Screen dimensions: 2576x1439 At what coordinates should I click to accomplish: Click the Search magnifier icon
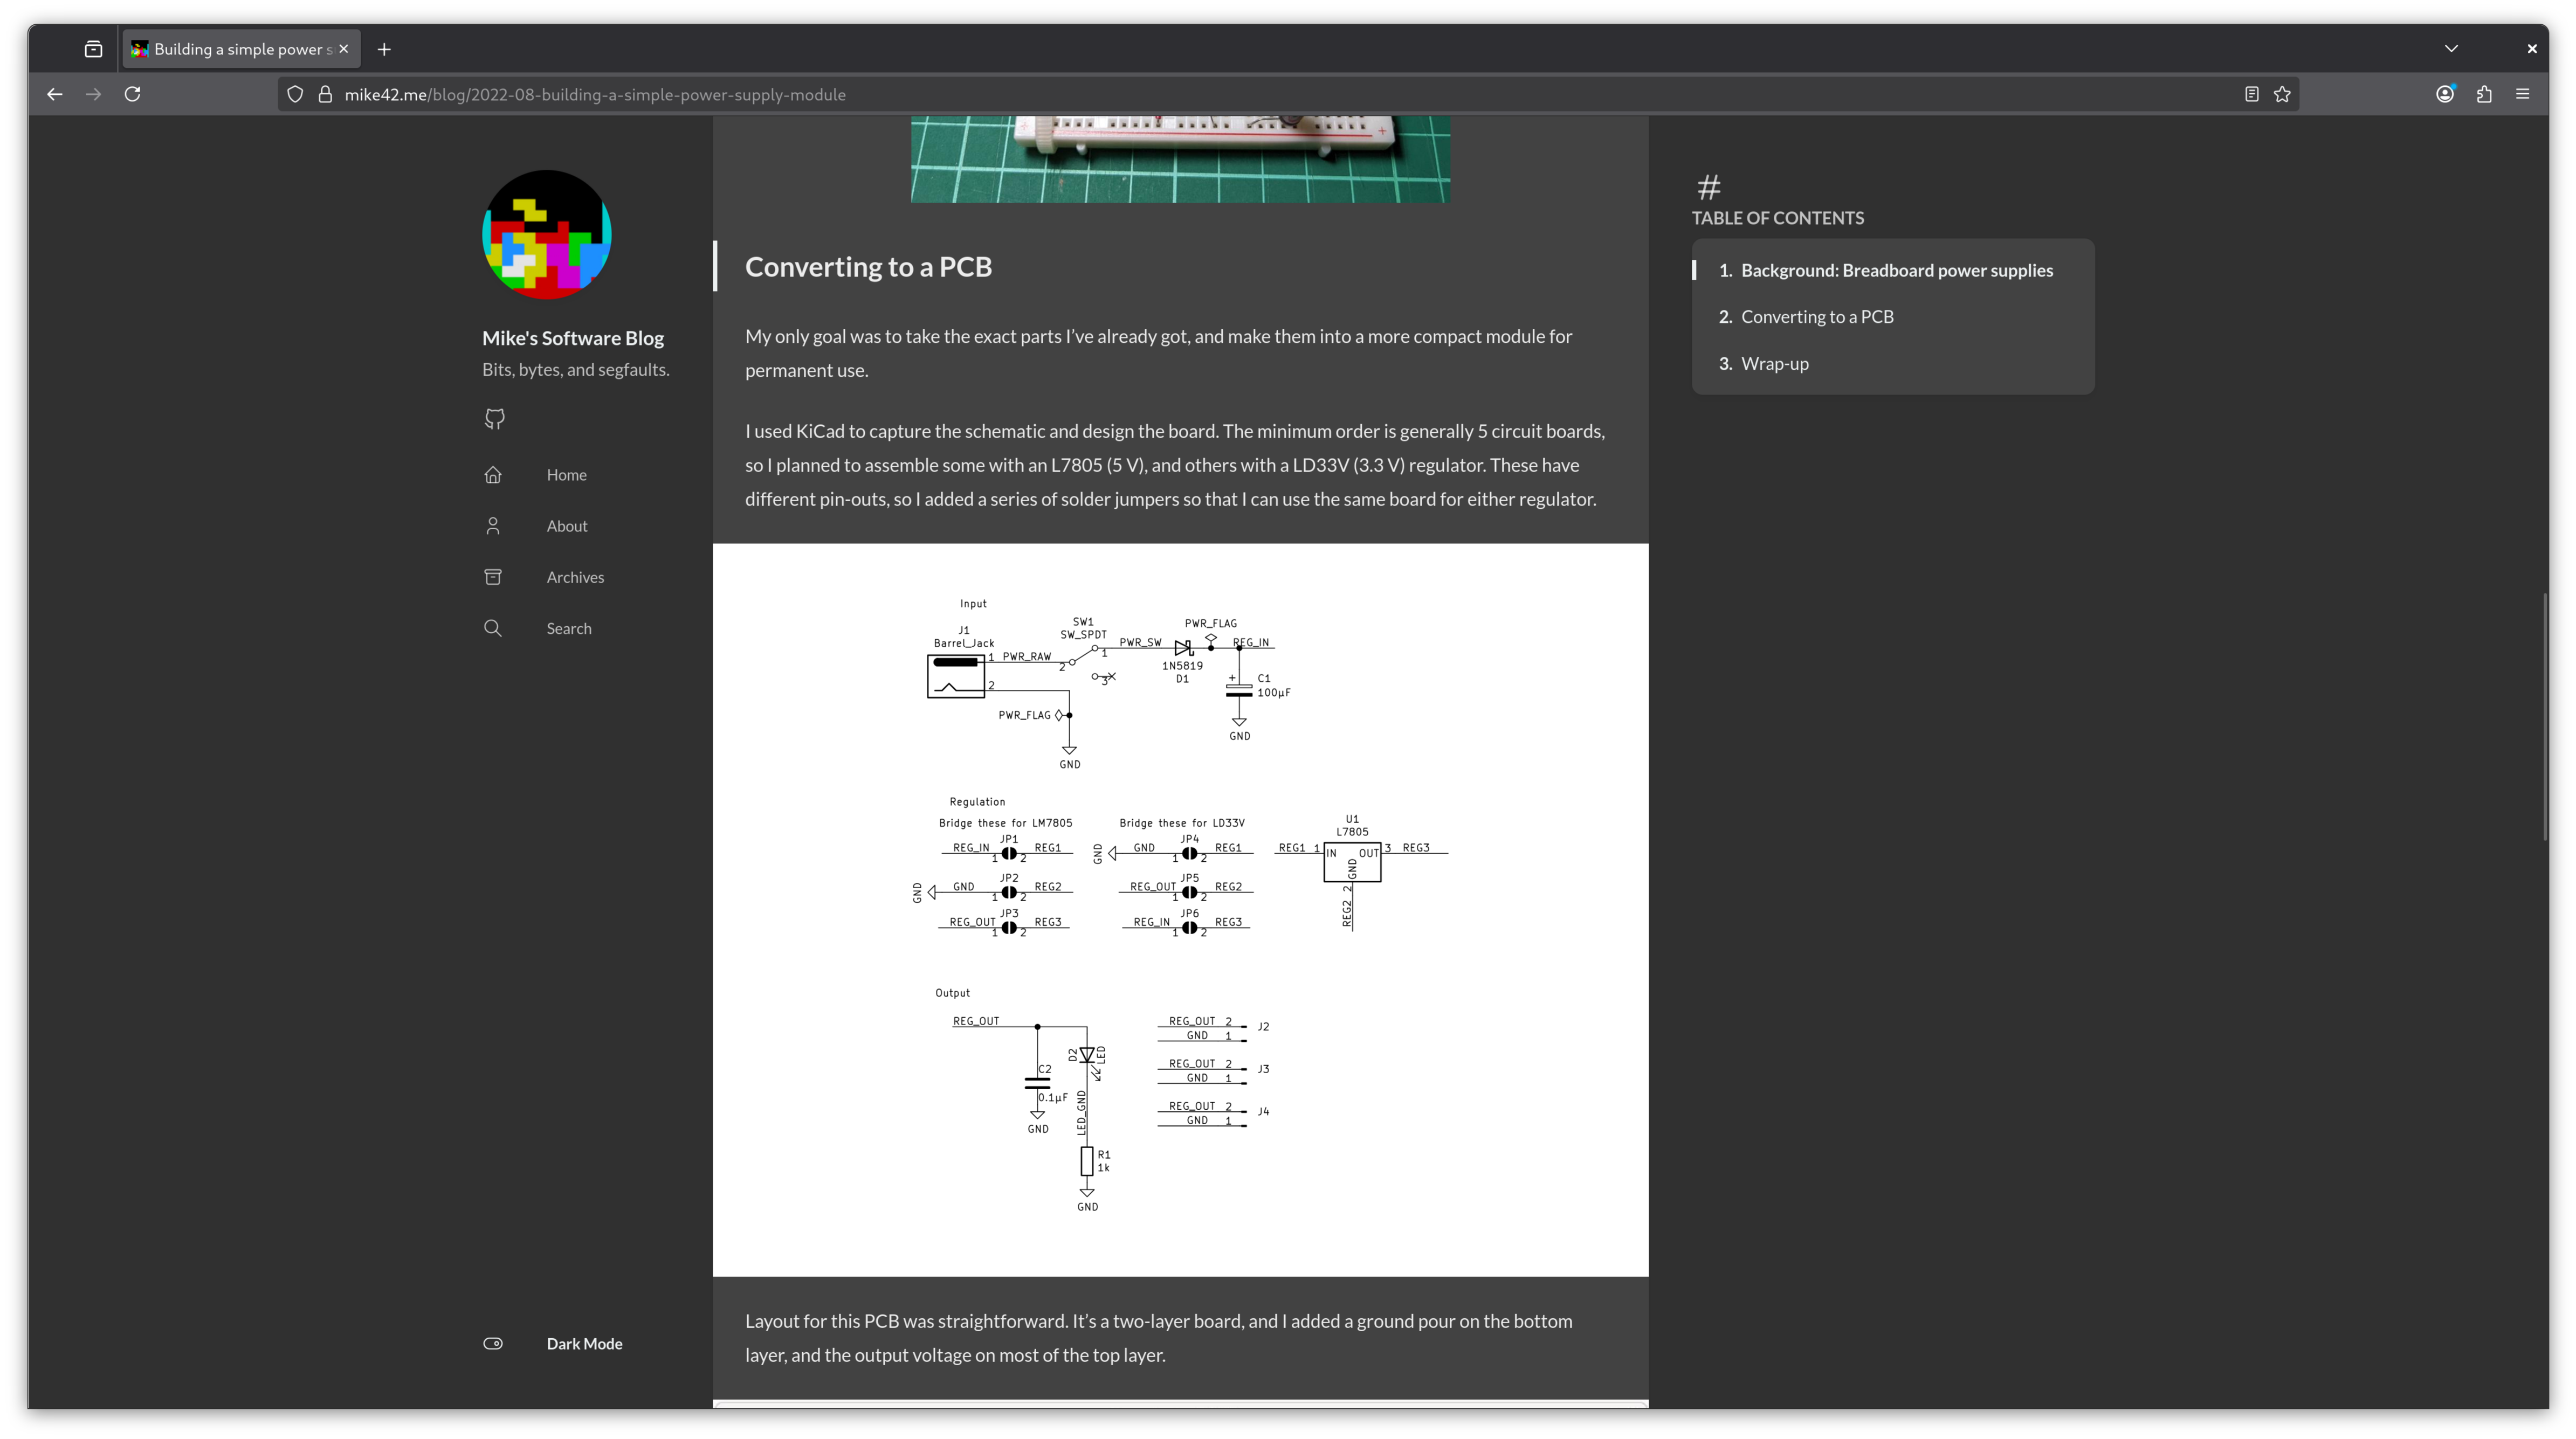[493, 627]
